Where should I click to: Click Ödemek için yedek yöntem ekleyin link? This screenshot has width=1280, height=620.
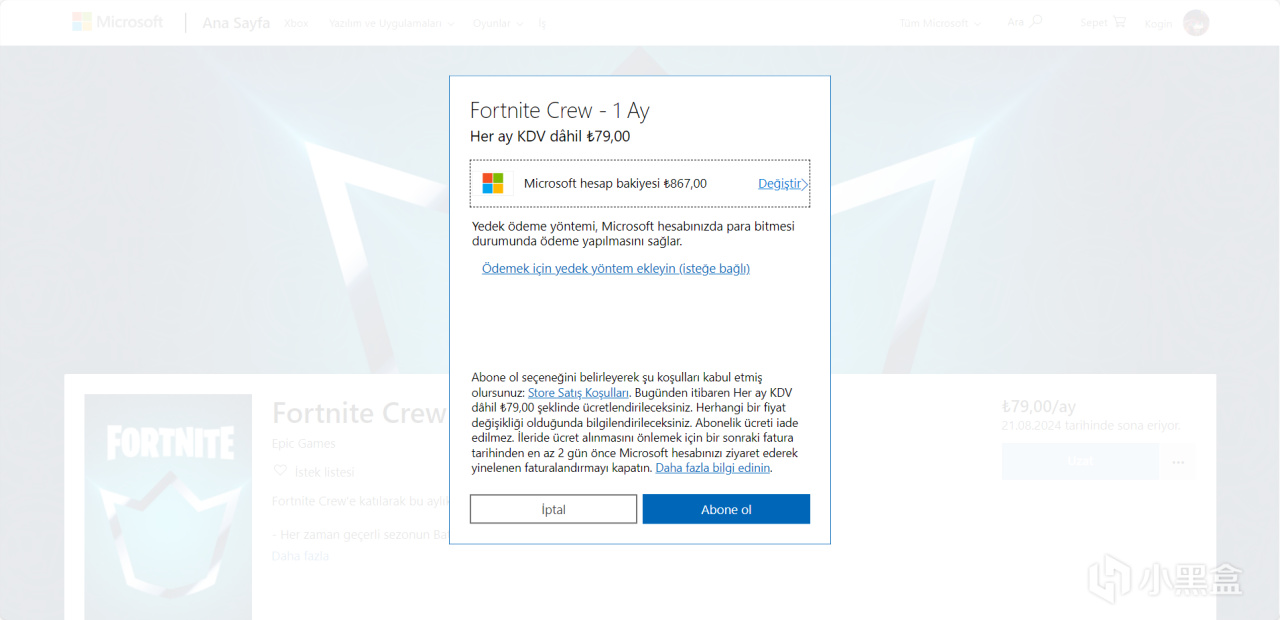point(616,268)
